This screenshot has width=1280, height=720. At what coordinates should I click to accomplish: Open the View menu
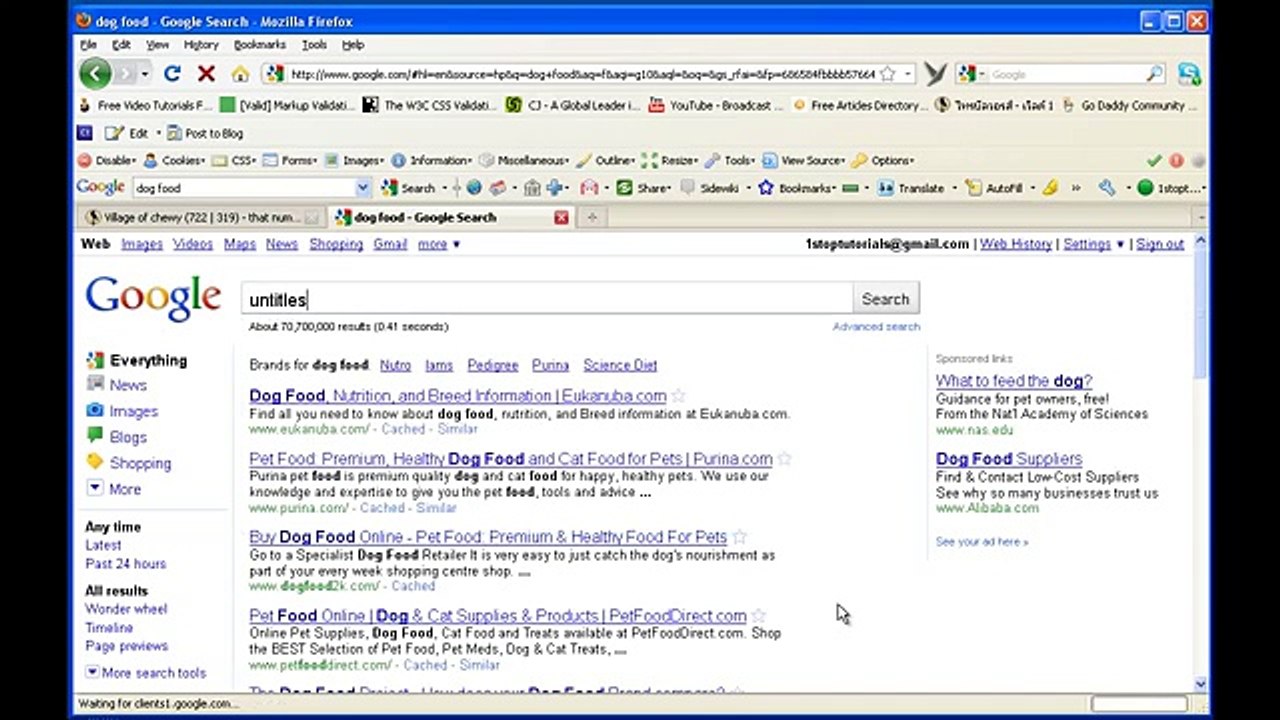pyautogui.click(x=157, y=45)
